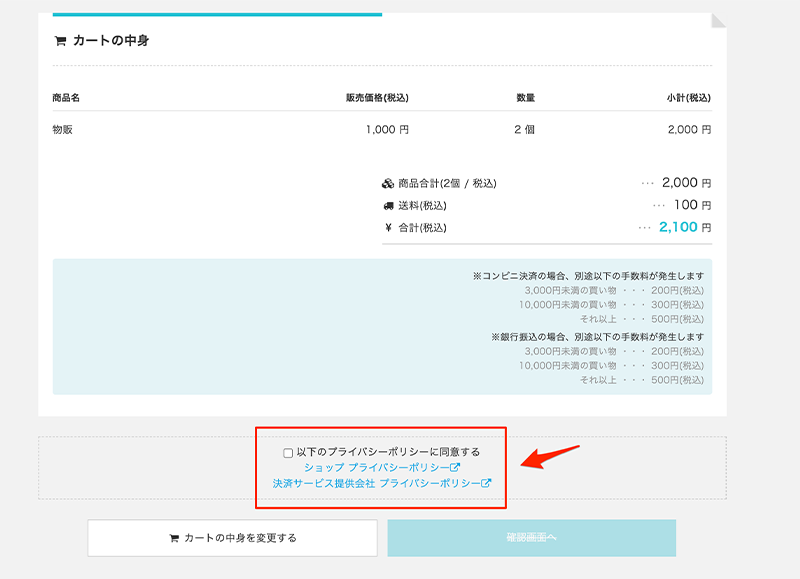Click external-link icon after ショップ プライバシーポリシー
This screenshot has height=579, width=800.
455,467
